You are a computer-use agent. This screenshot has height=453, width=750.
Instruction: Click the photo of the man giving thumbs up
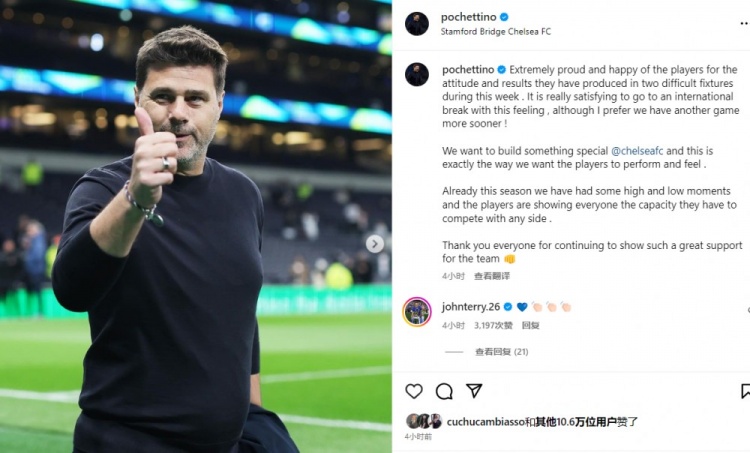pyautogui.click(x=195, y=226)
